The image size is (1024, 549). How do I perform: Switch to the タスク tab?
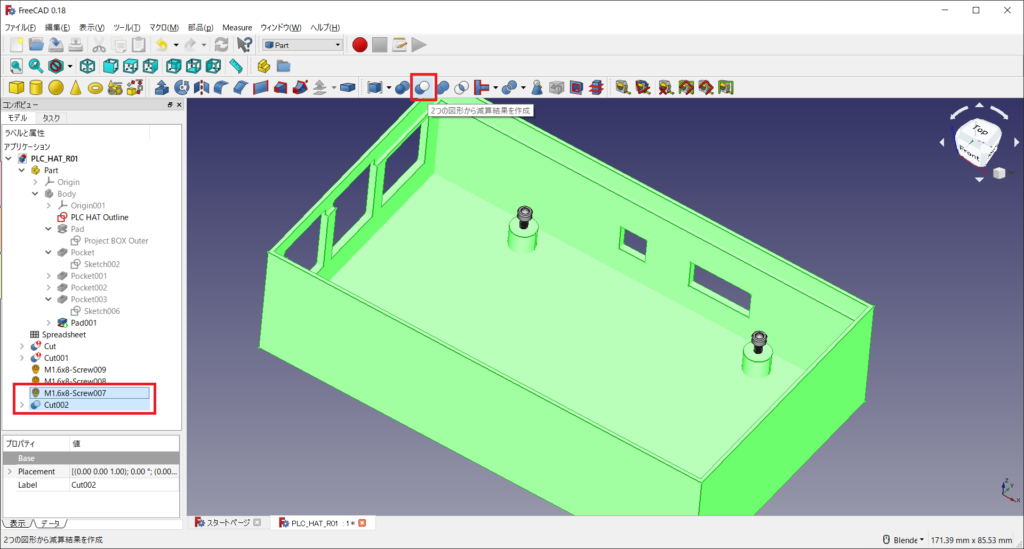coord(51,118)
